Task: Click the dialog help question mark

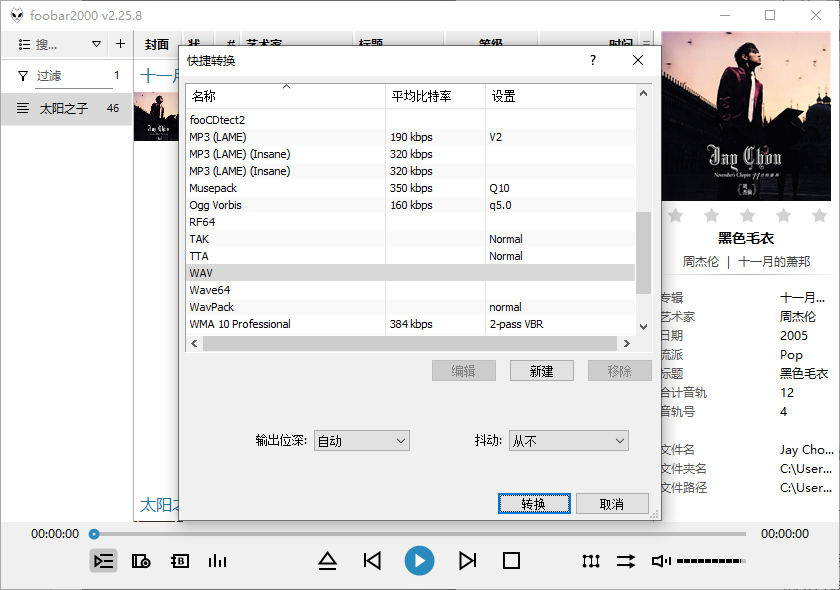Action: click(592, 60)
